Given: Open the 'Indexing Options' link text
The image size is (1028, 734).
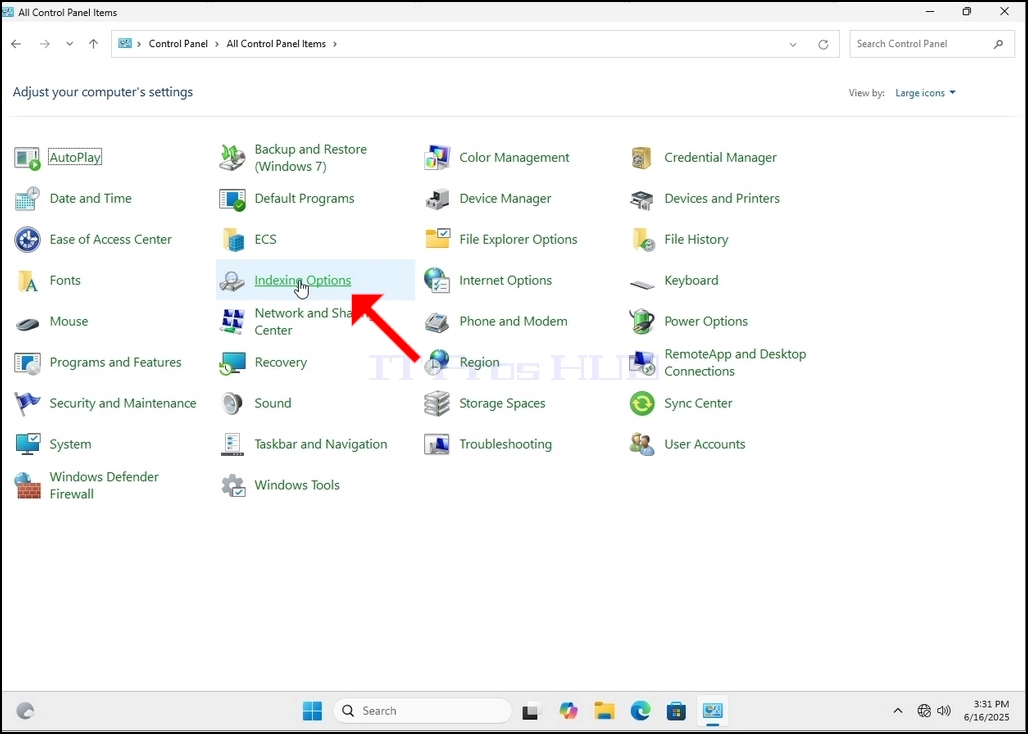Looking at the screenshot, I should 303,280.
